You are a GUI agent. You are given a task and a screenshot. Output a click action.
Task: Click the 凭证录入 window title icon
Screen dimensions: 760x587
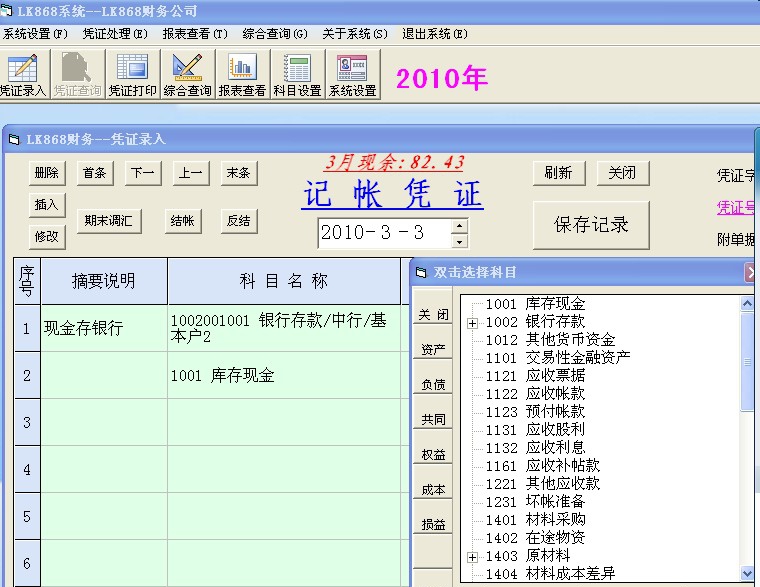pyautogui.click(x=14, y=140)
